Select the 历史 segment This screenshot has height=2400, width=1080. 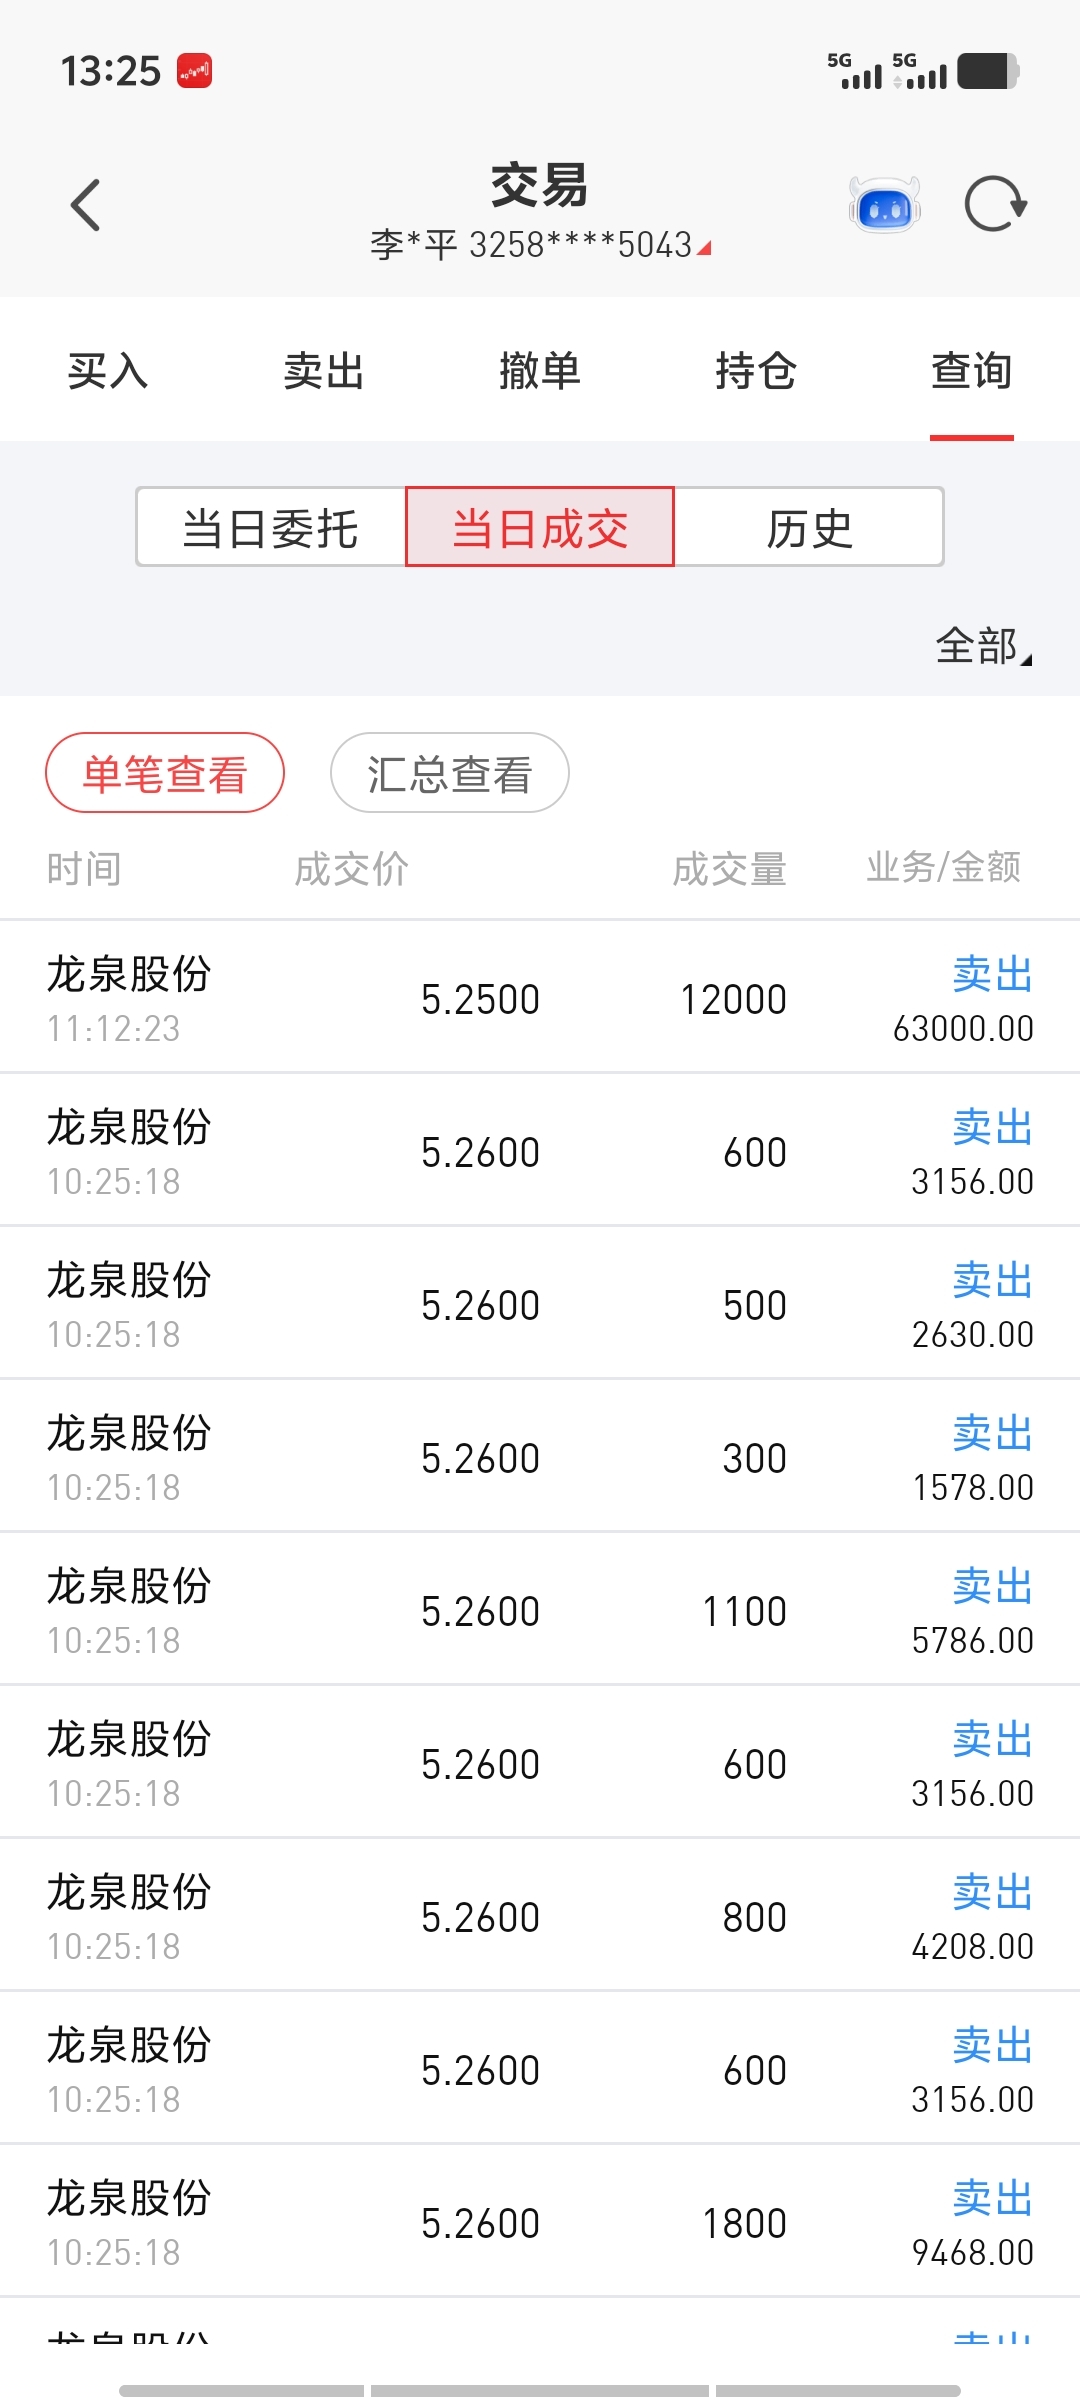(x=809, y=528)
